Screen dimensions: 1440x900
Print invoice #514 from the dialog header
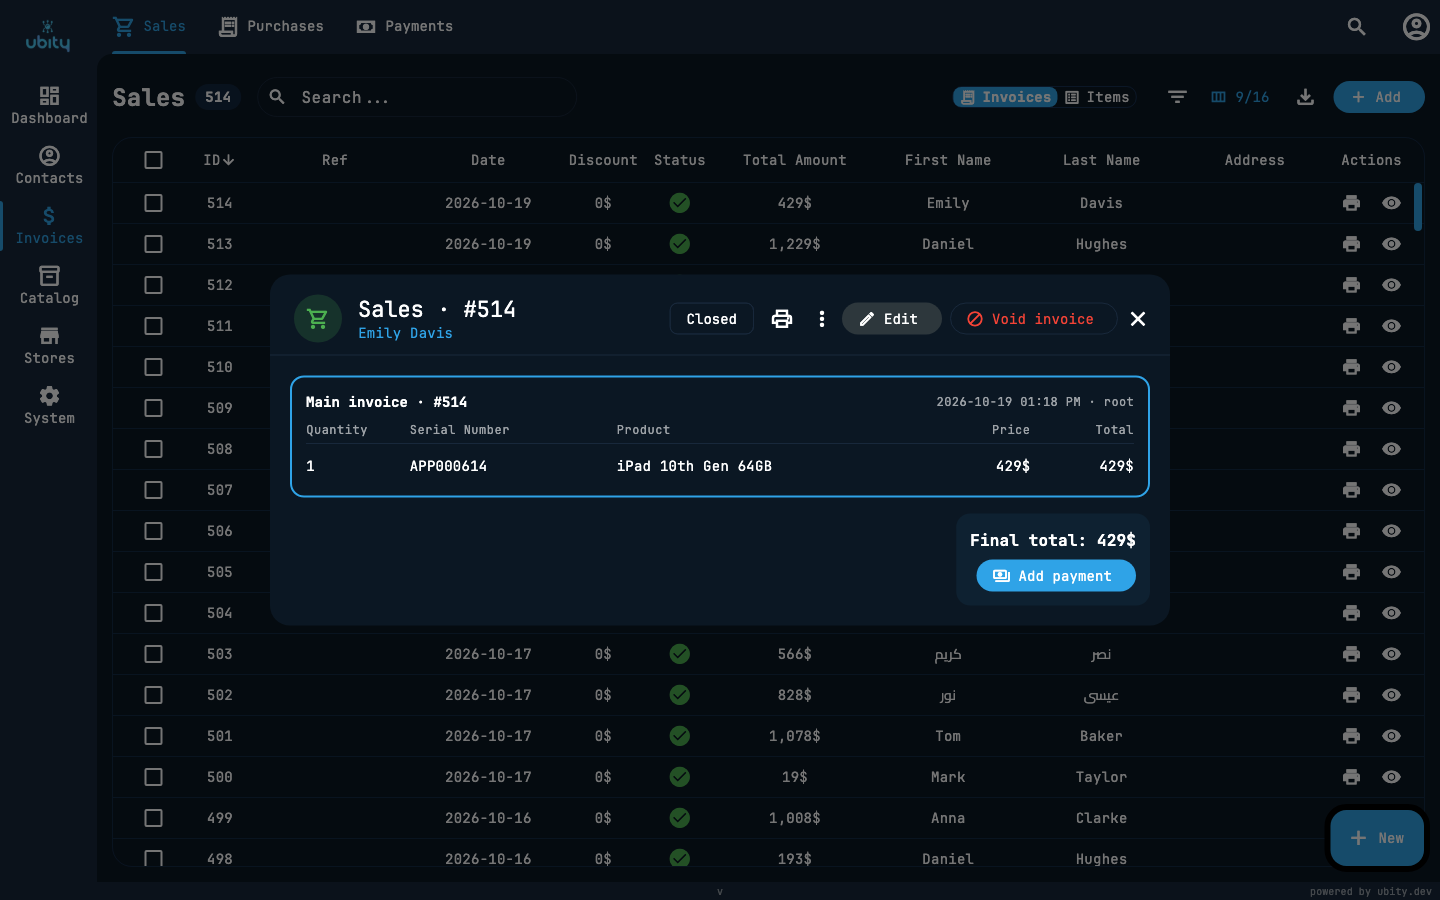coord(782,319)
